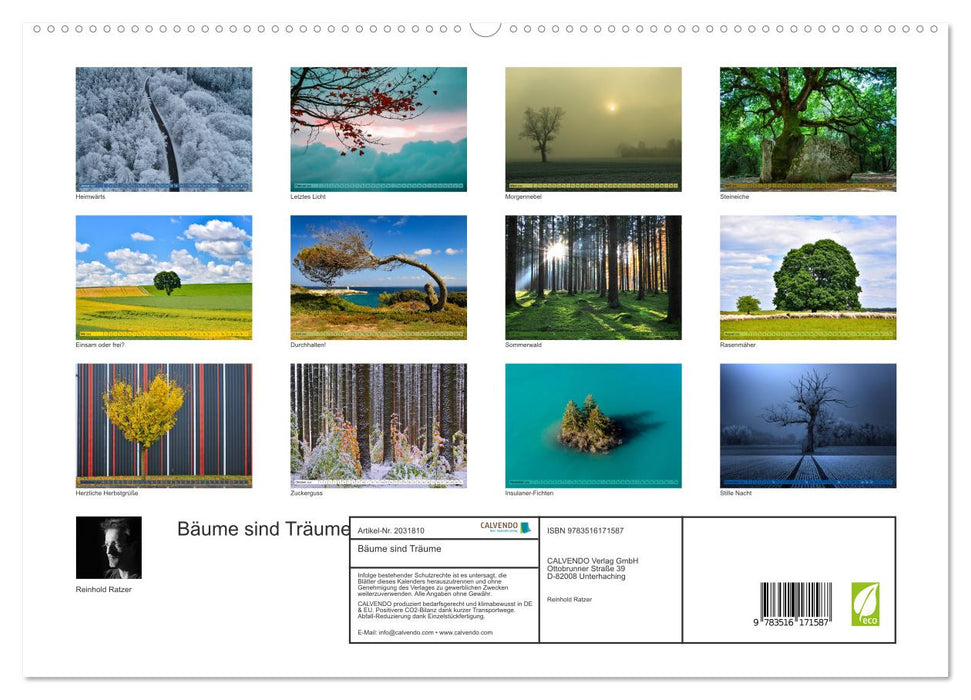Screen dimensions: 971x700
Task: Click the info@calvendo.com email address
Action: point(405,631)
